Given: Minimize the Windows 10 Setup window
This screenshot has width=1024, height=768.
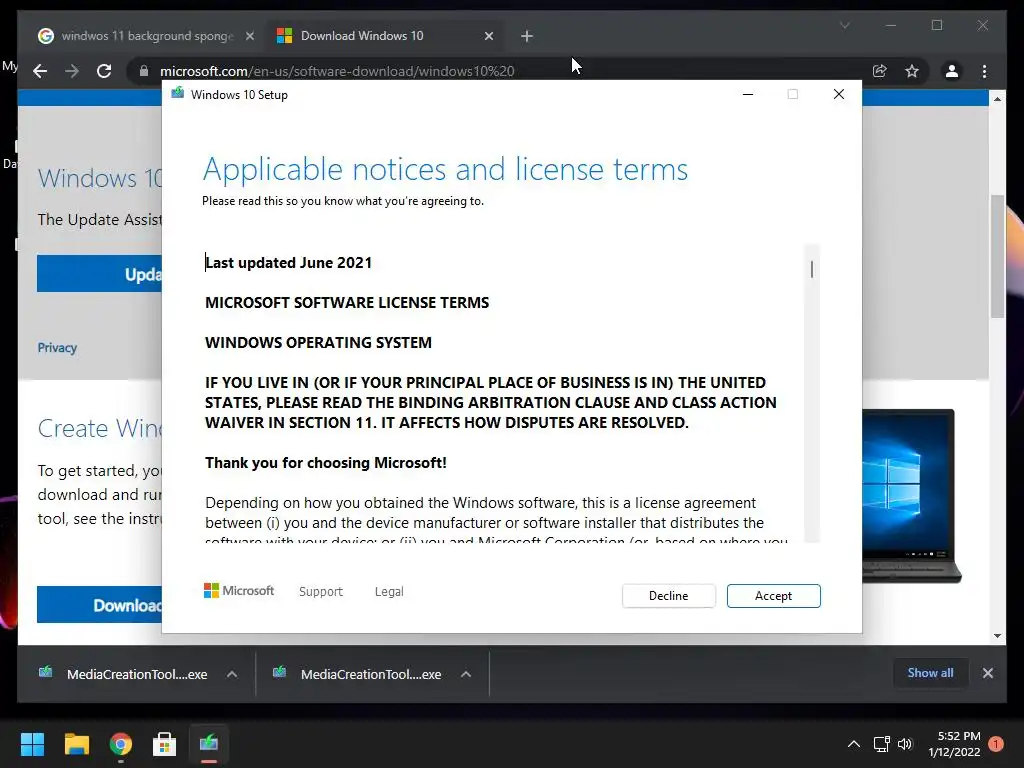Looking at the screenshot, I should 748,94.
